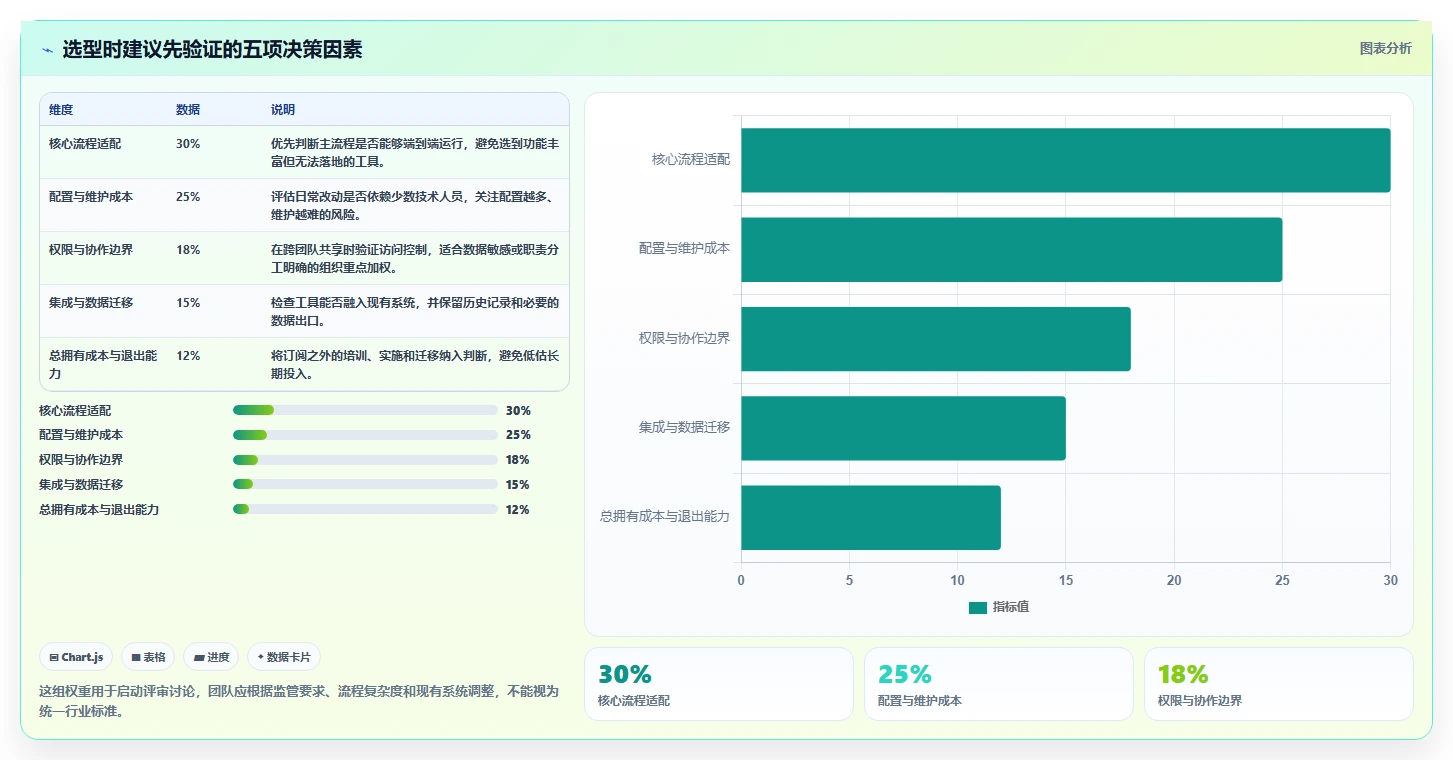Click the x-axis tick label 10
Screen dimensions: 1453x760
[x=957, y=580]
